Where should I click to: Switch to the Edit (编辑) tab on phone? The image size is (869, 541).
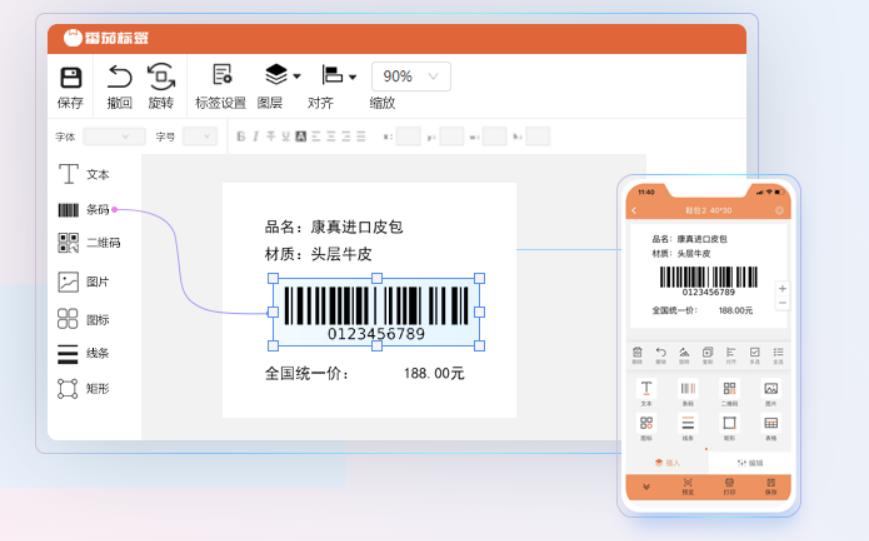749,463
